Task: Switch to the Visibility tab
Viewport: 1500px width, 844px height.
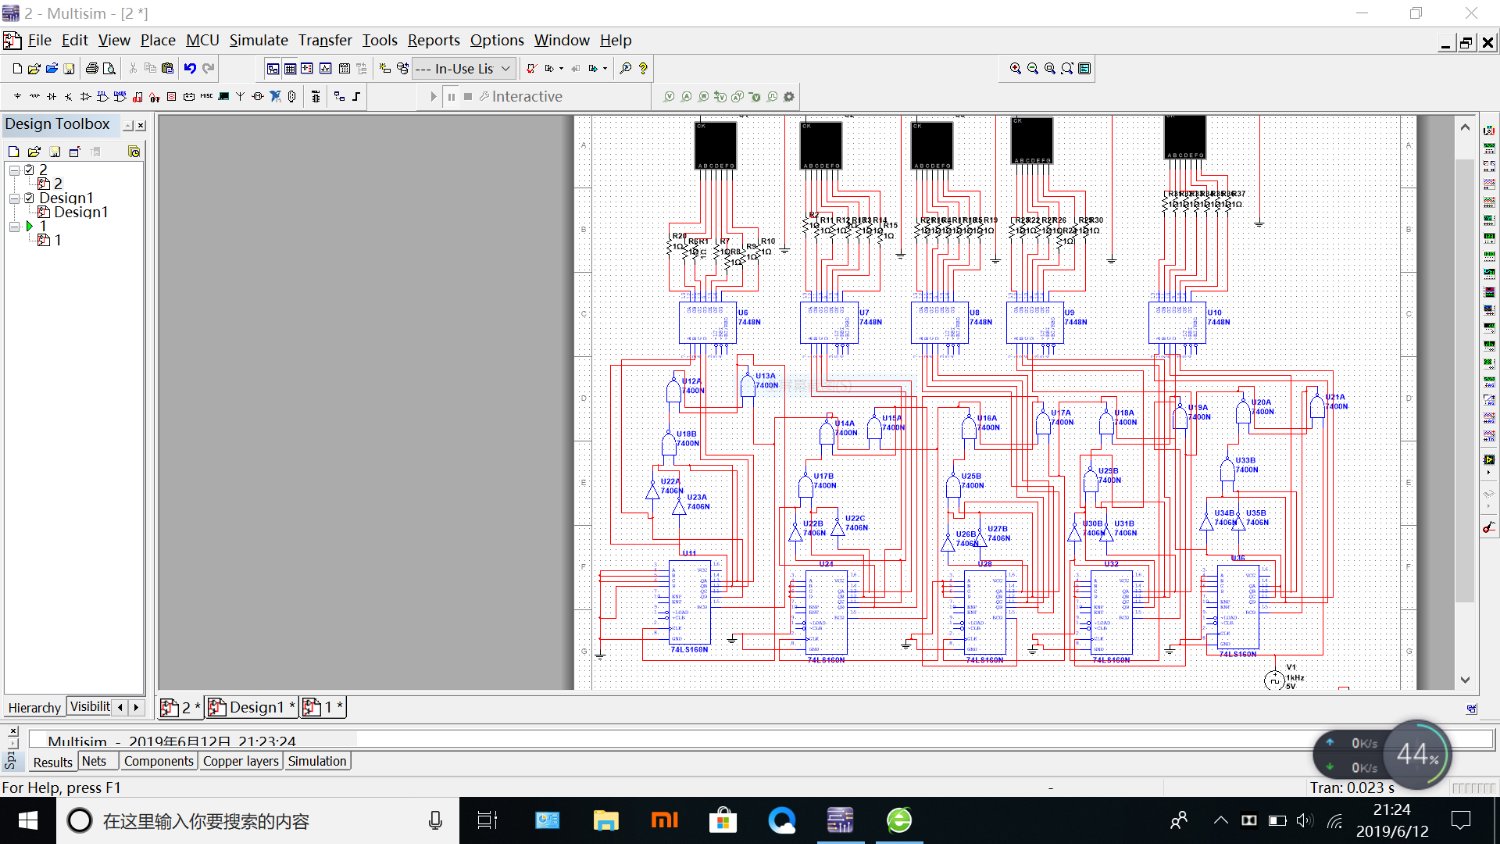Action: pos(90,707)
